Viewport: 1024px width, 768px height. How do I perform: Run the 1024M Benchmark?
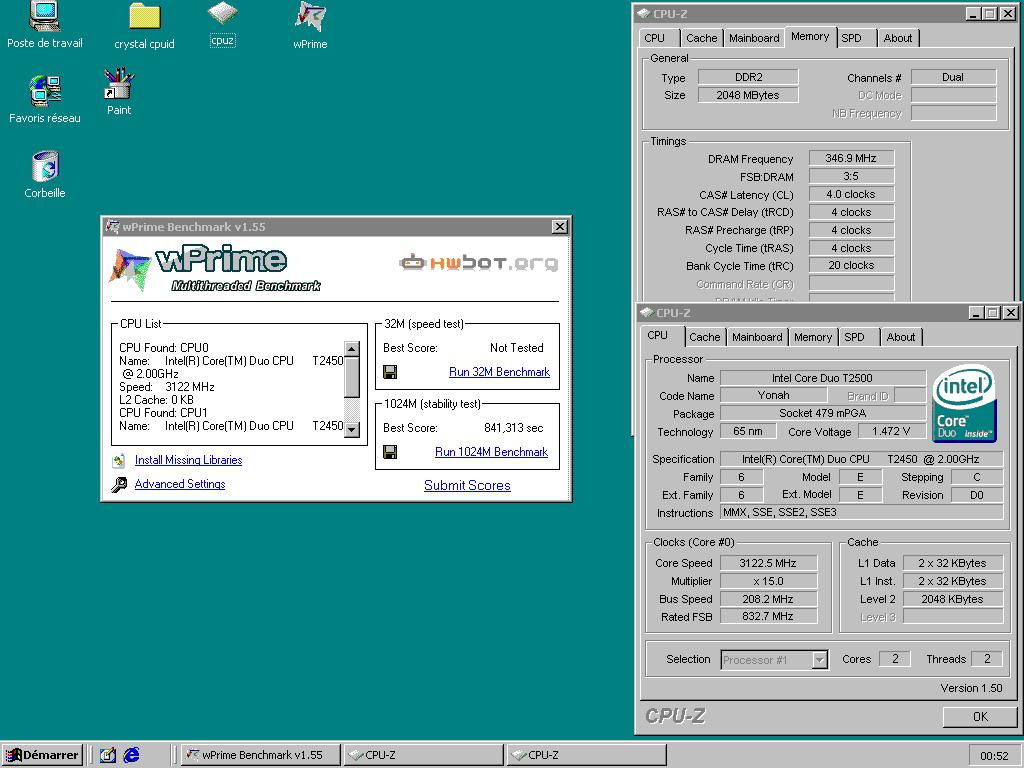click(492, 452)
